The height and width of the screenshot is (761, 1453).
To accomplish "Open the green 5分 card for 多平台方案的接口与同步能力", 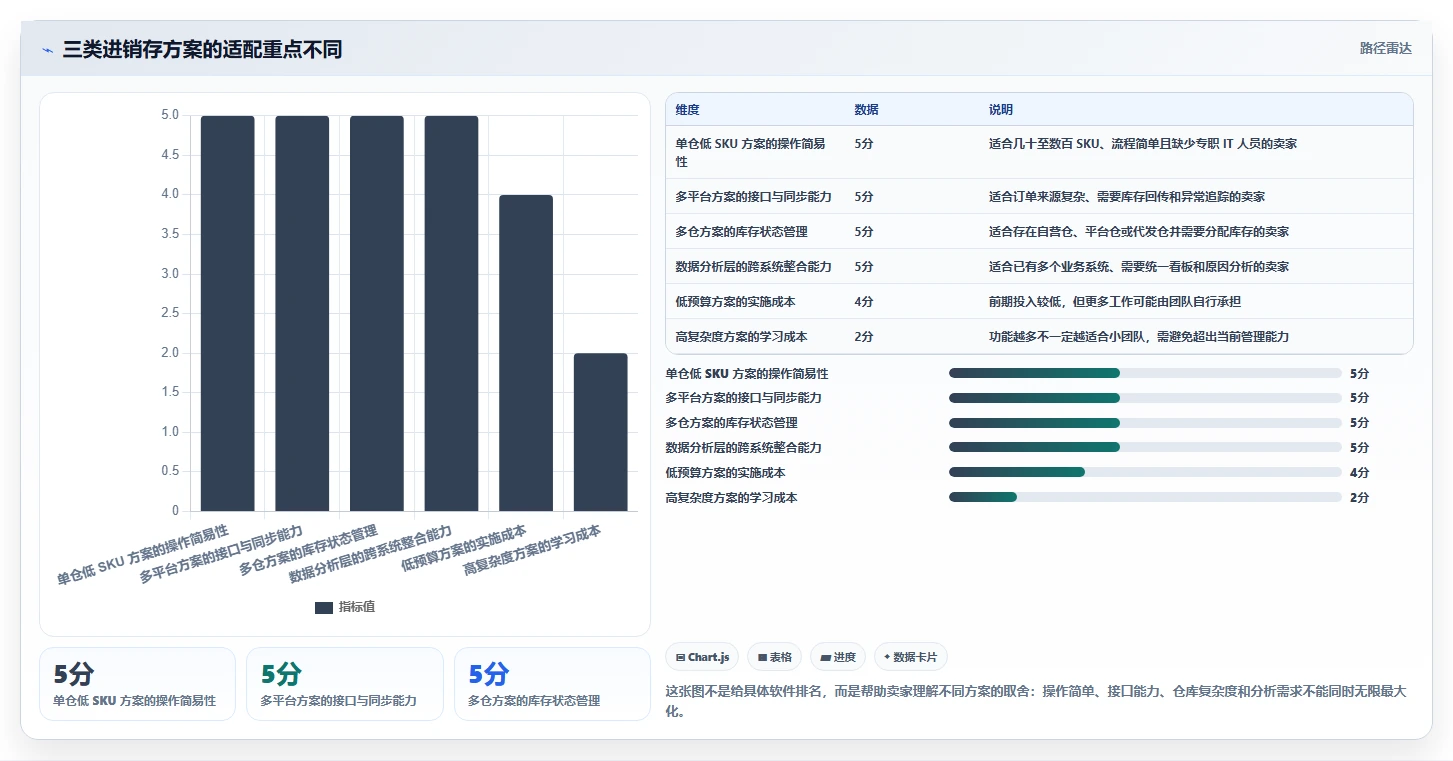I will click(x=345, y=684).
